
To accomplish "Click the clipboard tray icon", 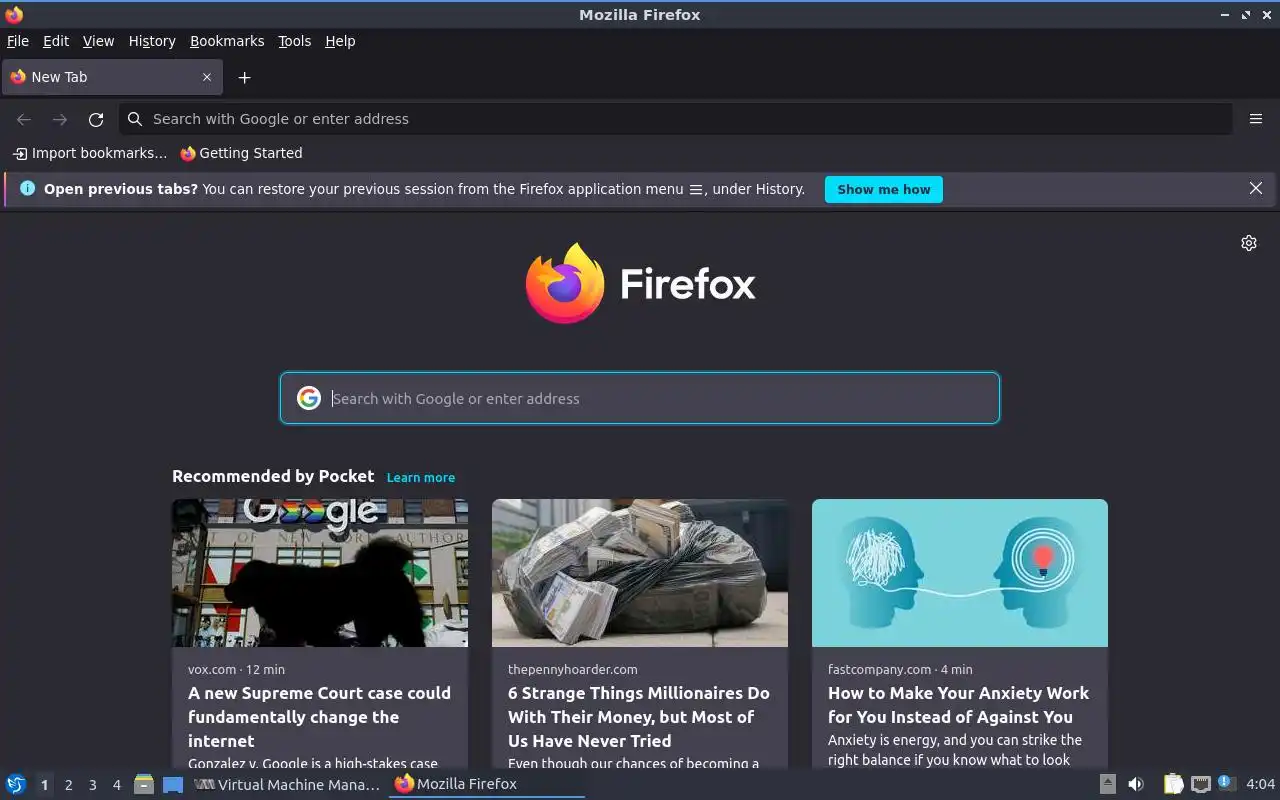I will pyautogui.click(x=1173, y=784).
